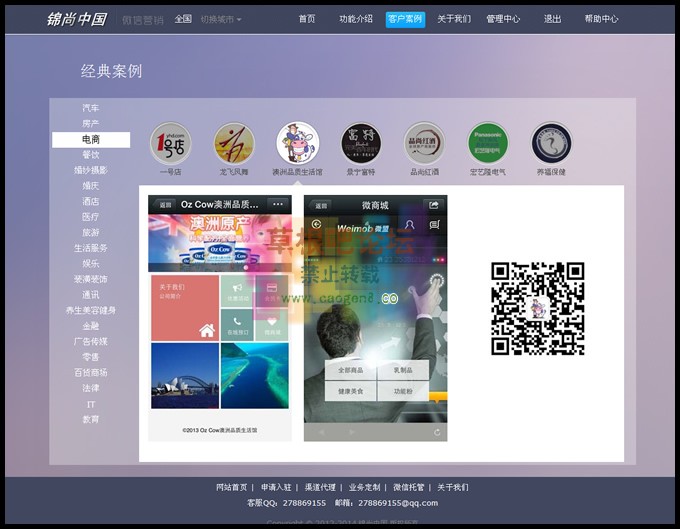Click the QR code image

point(538,308)
